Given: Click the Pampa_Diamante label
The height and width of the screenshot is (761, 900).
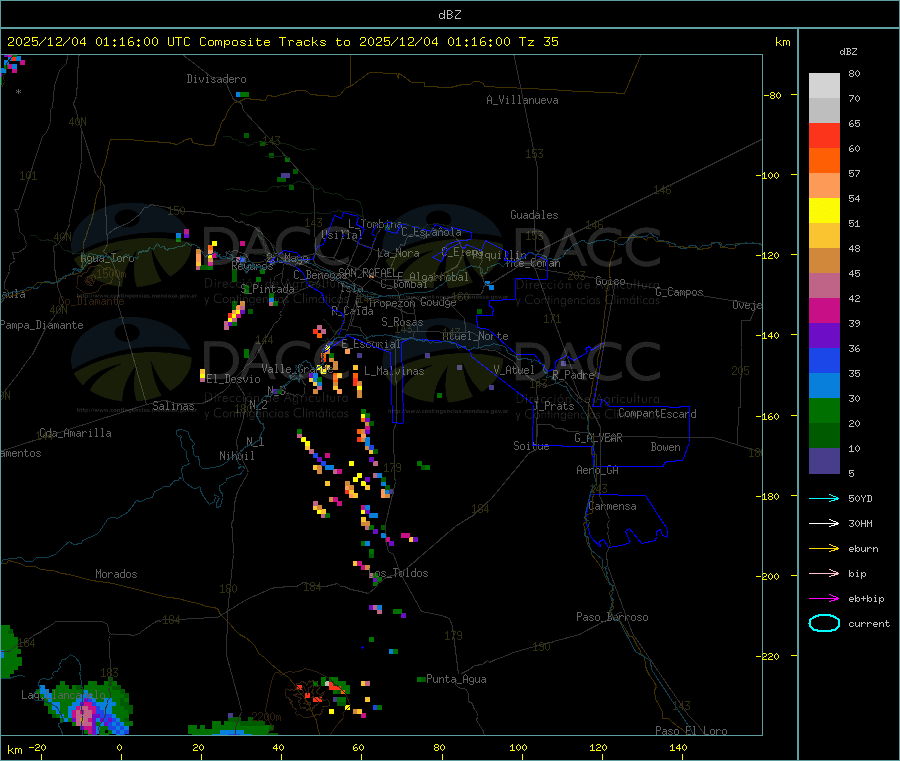Looking at the screenshot, I should tap(41, 325).
